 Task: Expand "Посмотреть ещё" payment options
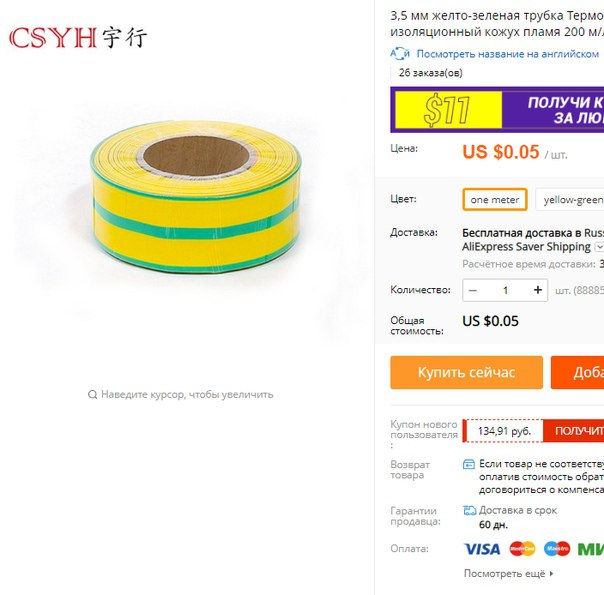pos(508,573)
